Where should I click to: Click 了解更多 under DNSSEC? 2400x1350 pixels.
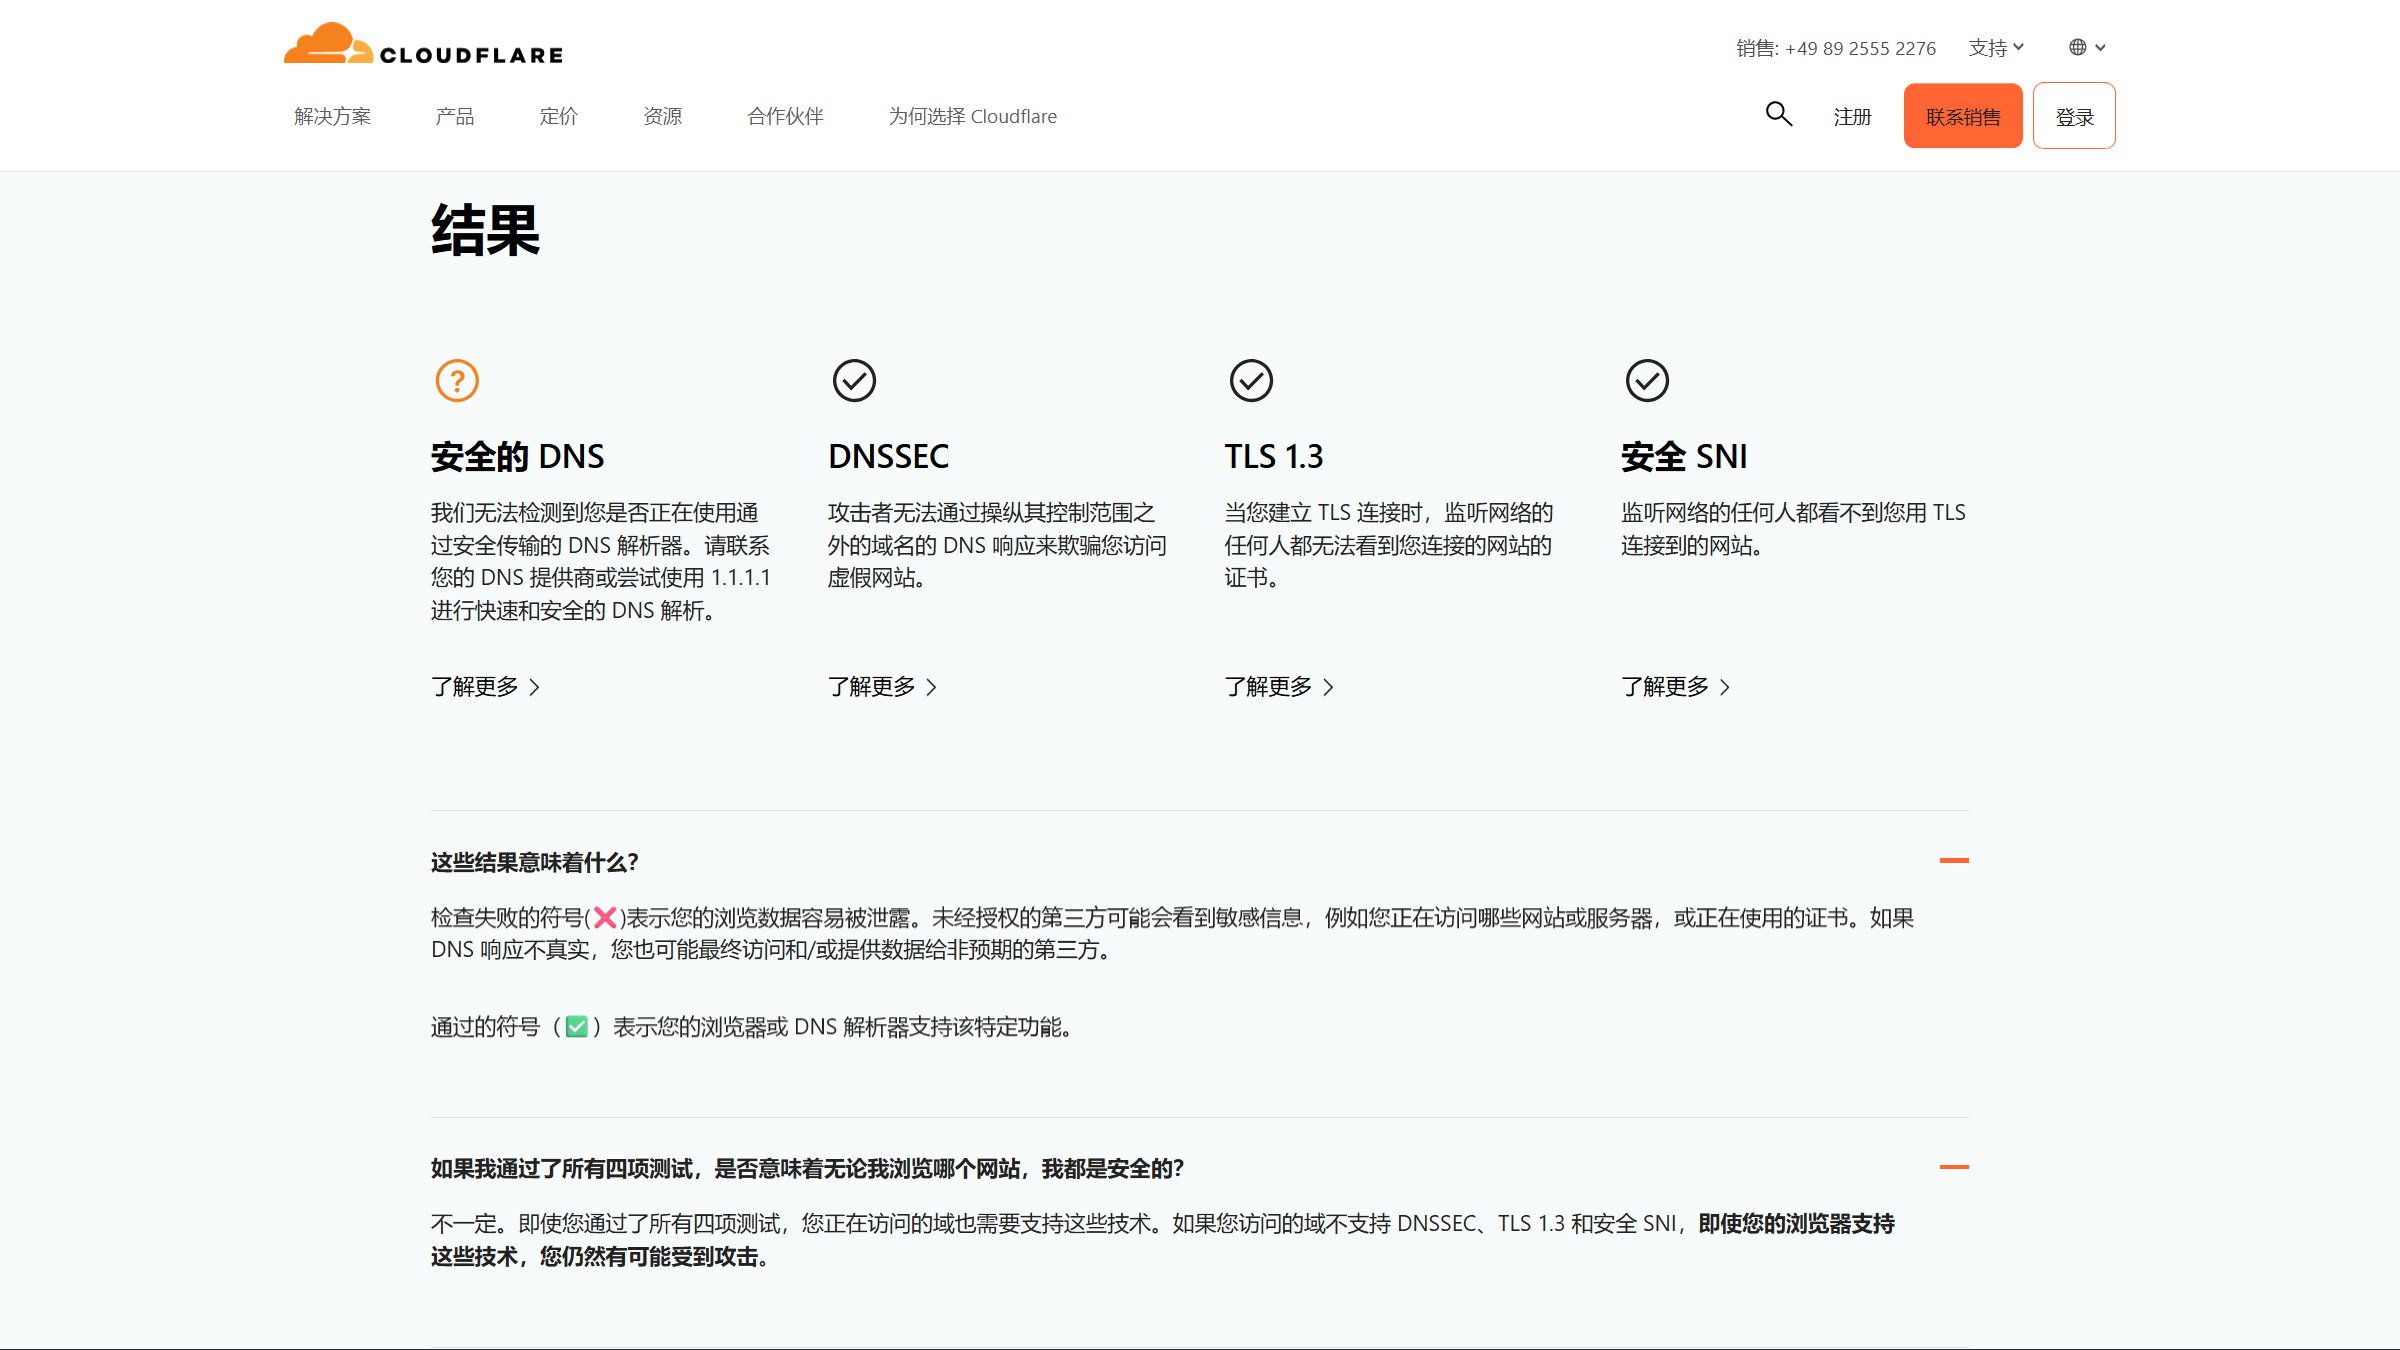pyautogui.click(x=883, y=687)
